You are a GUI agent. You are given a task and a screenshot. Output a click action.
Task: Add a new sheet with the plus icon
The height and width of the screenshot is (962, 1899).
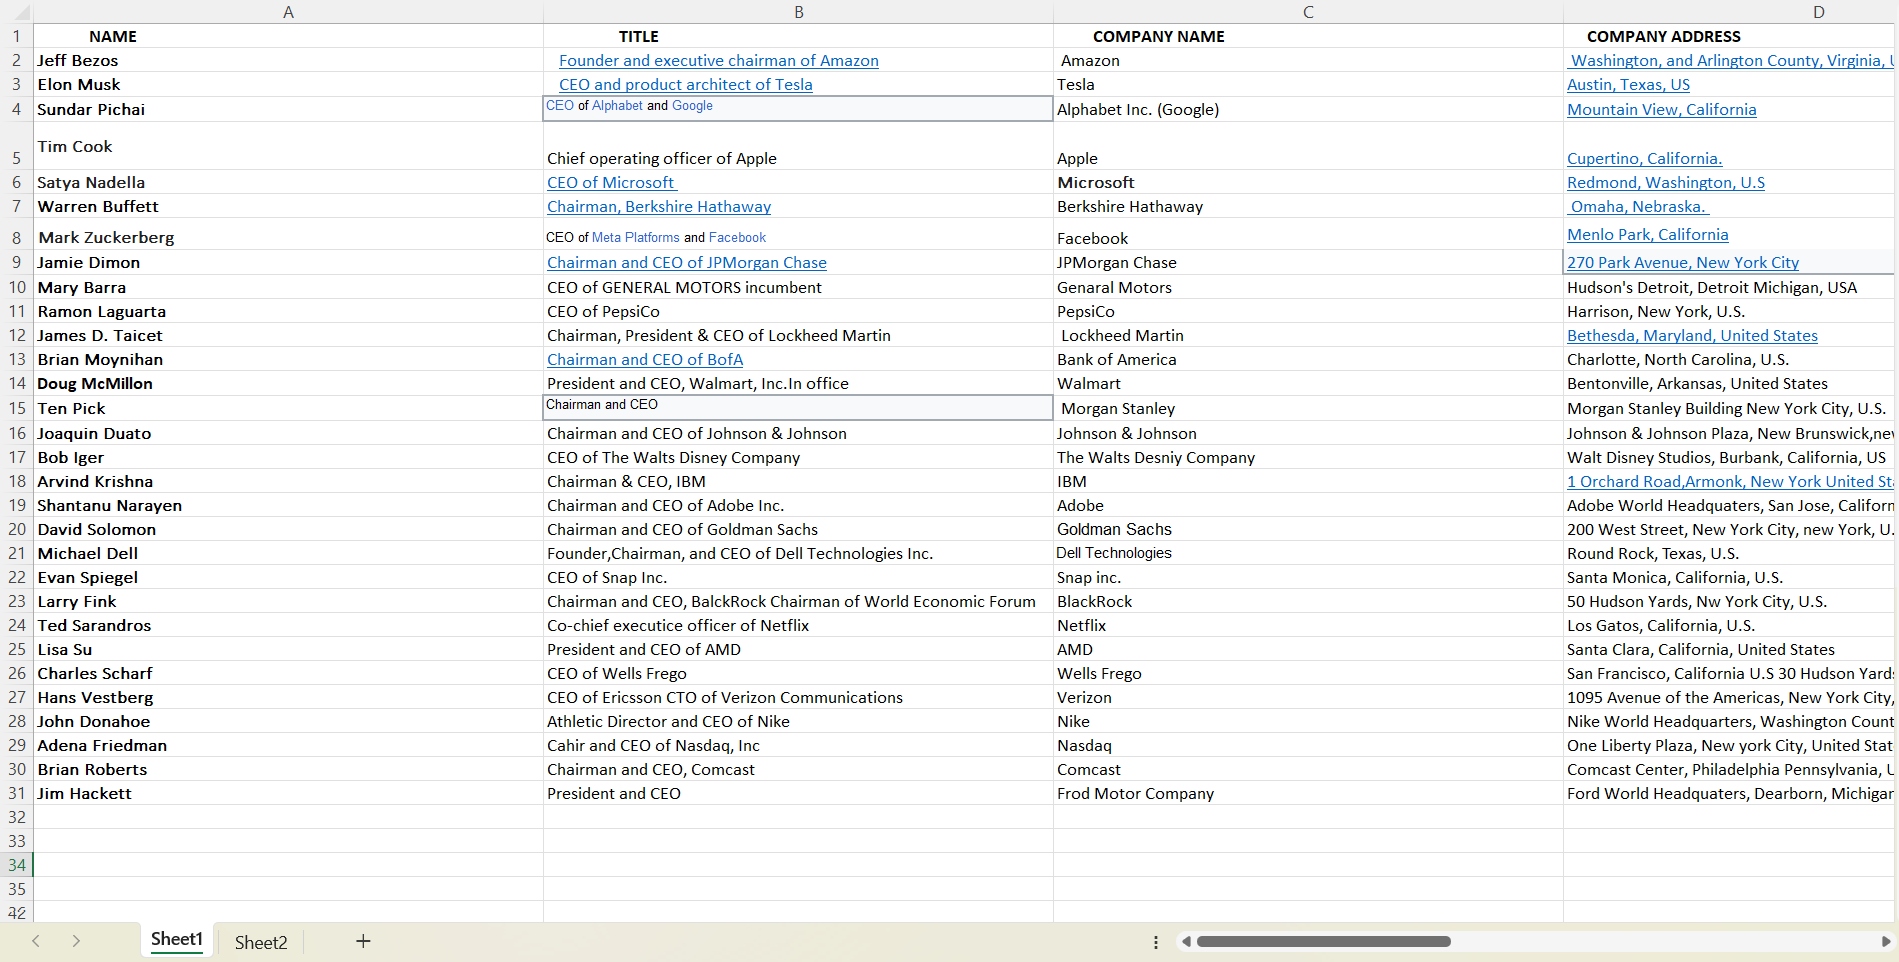pyautogui.click(x=363, y=941)
